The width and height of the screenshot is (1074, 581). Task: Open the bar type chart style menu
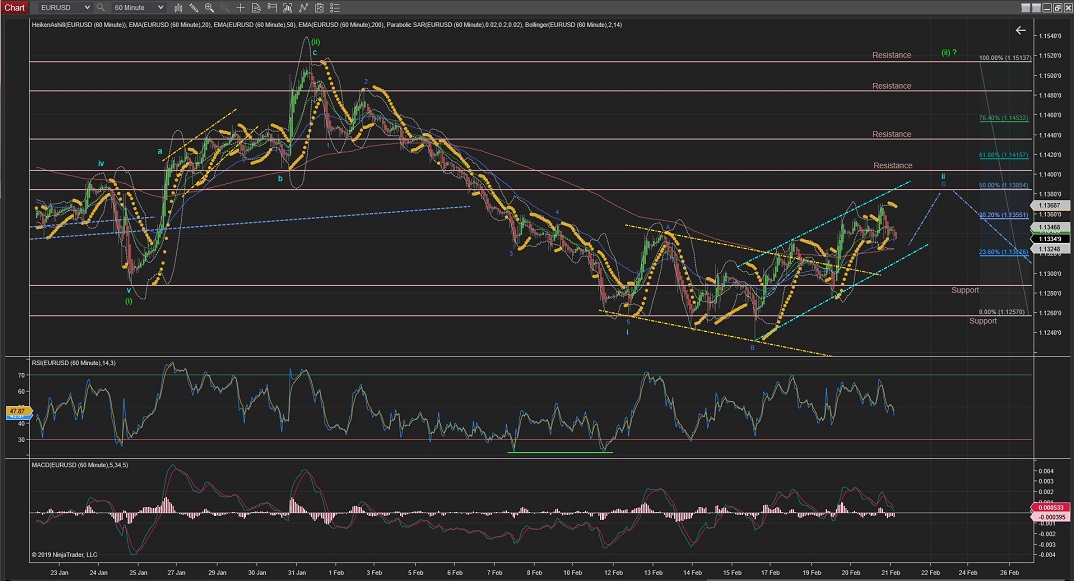click(179, 7)
